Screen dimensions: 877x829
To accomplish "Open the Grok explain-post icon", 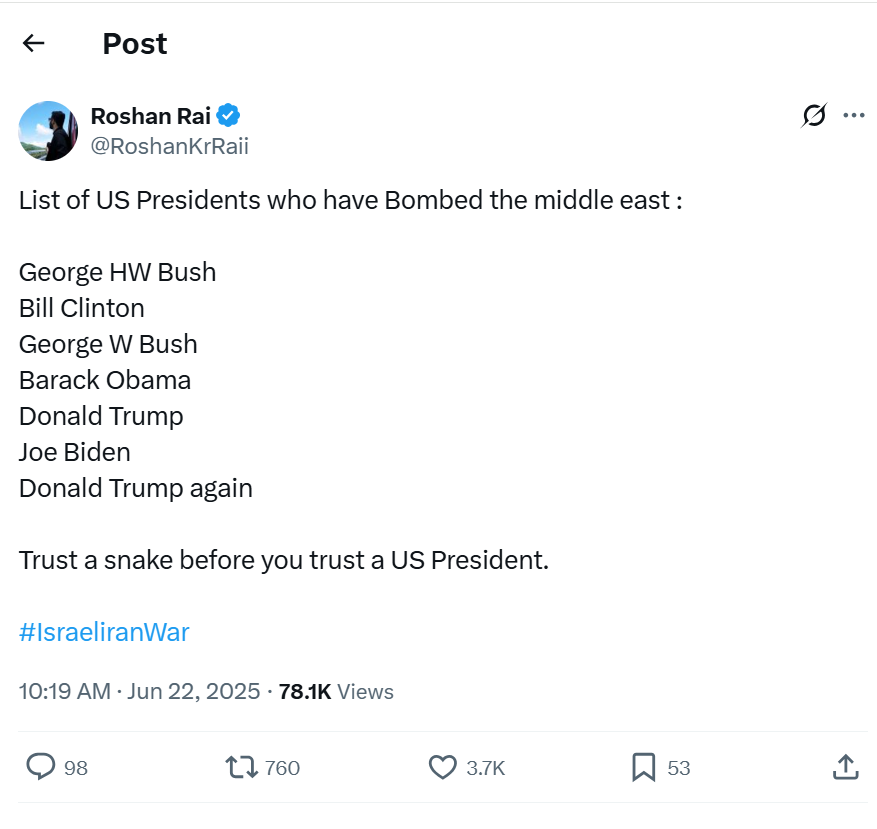I will coord(814,116).
